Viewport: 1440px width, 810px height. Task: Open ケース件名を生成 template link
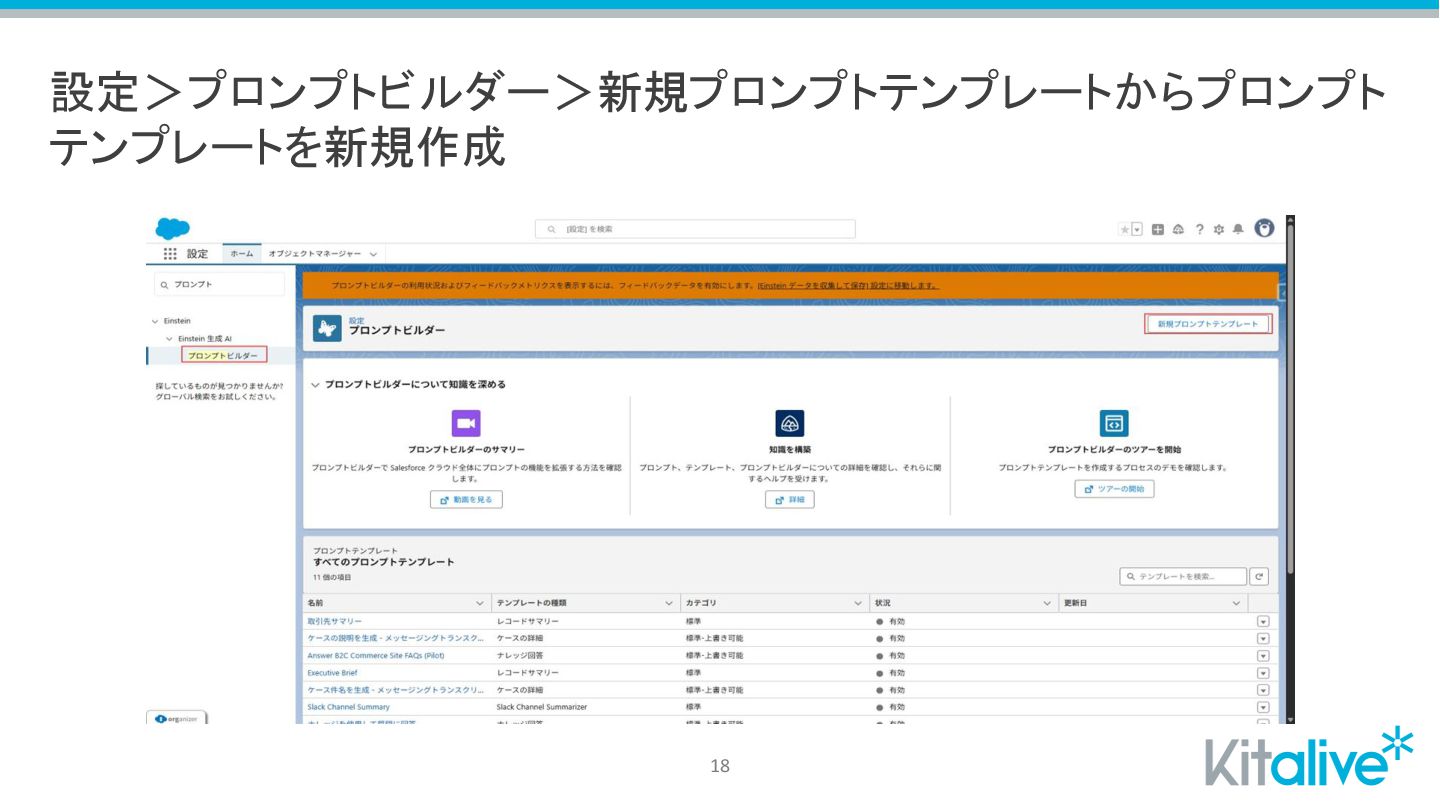point(396,689)
